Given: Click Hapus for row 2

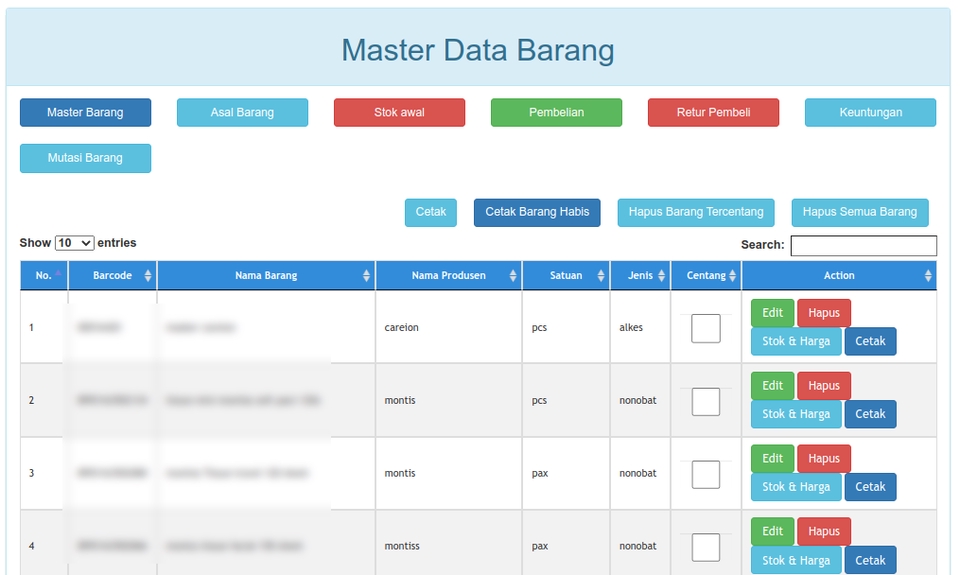Looking at the screenshot, I should pos(823,386).
